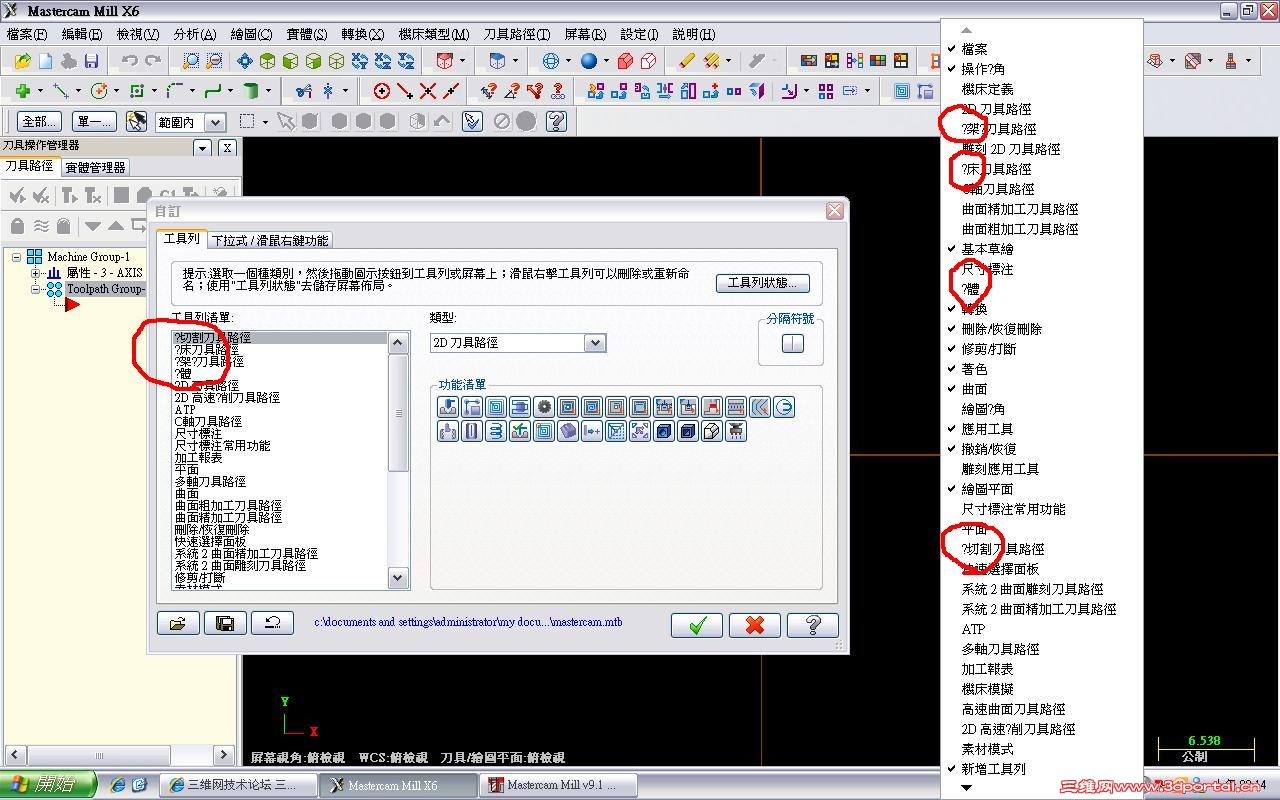1280x800 pixels.
Task: Click the 工具列狀態... button
Action: pyautogui.click(x=762, y=283)
